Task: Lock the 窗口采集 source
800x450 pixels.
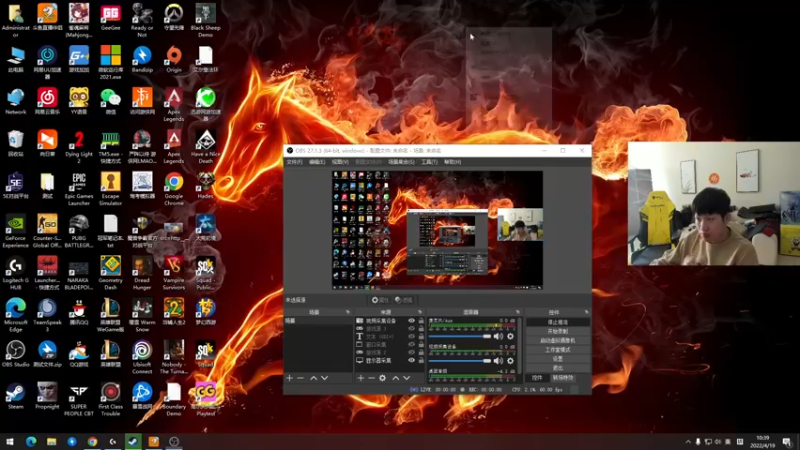Action: point(421,344)
